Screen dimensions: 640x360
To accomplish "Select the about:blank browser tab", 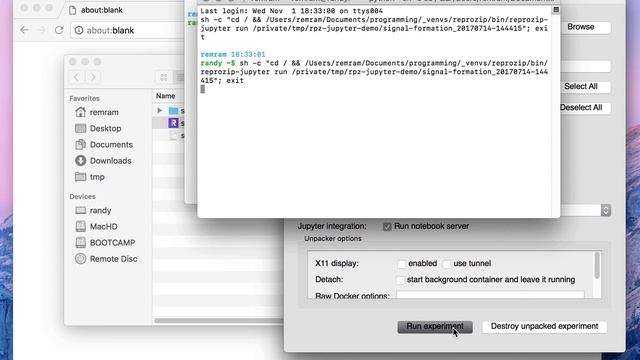I will (x=101, y=10).
